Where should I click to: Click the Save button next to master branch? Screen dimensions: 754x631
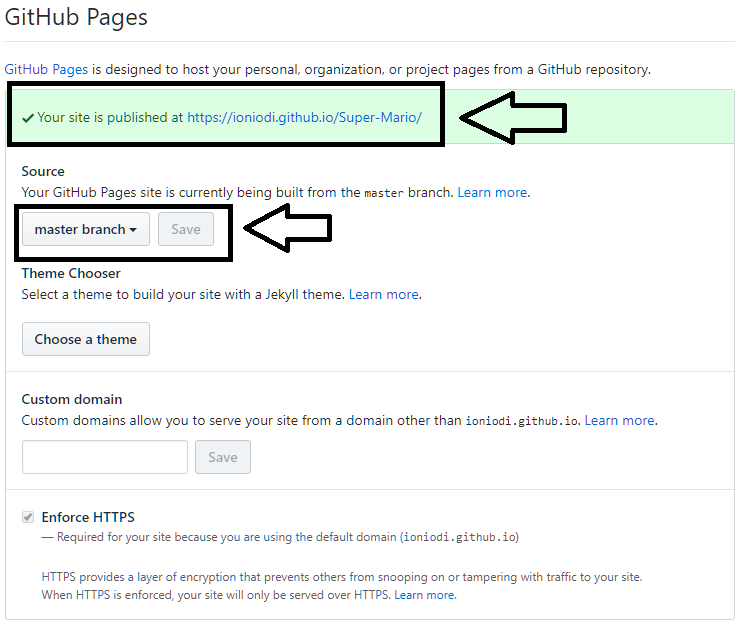pyautogui.click(x=186, y=229)
